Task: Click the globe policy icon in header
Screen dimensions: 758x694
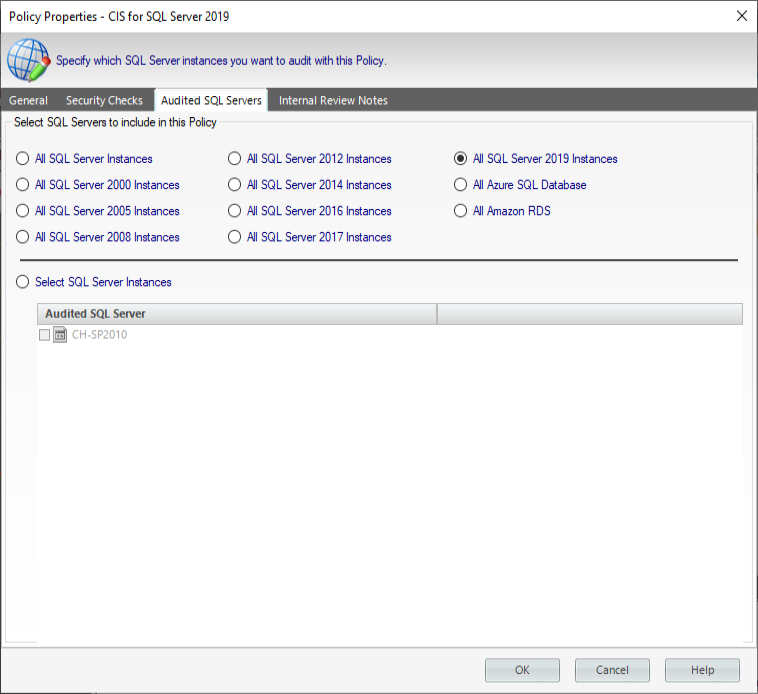Action: 29,60
